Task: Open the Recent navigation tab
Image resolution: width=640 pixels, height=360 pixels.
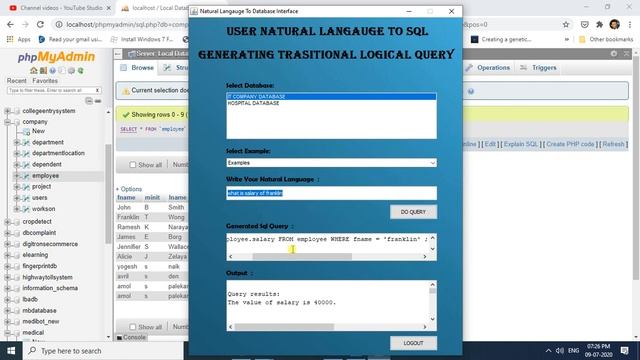Action: (x=17, y=81)
